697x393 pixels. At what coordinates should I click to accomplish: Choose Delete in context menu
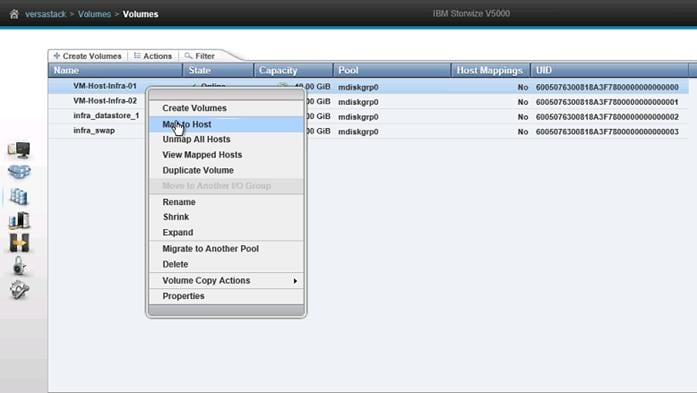coord(226,264)
